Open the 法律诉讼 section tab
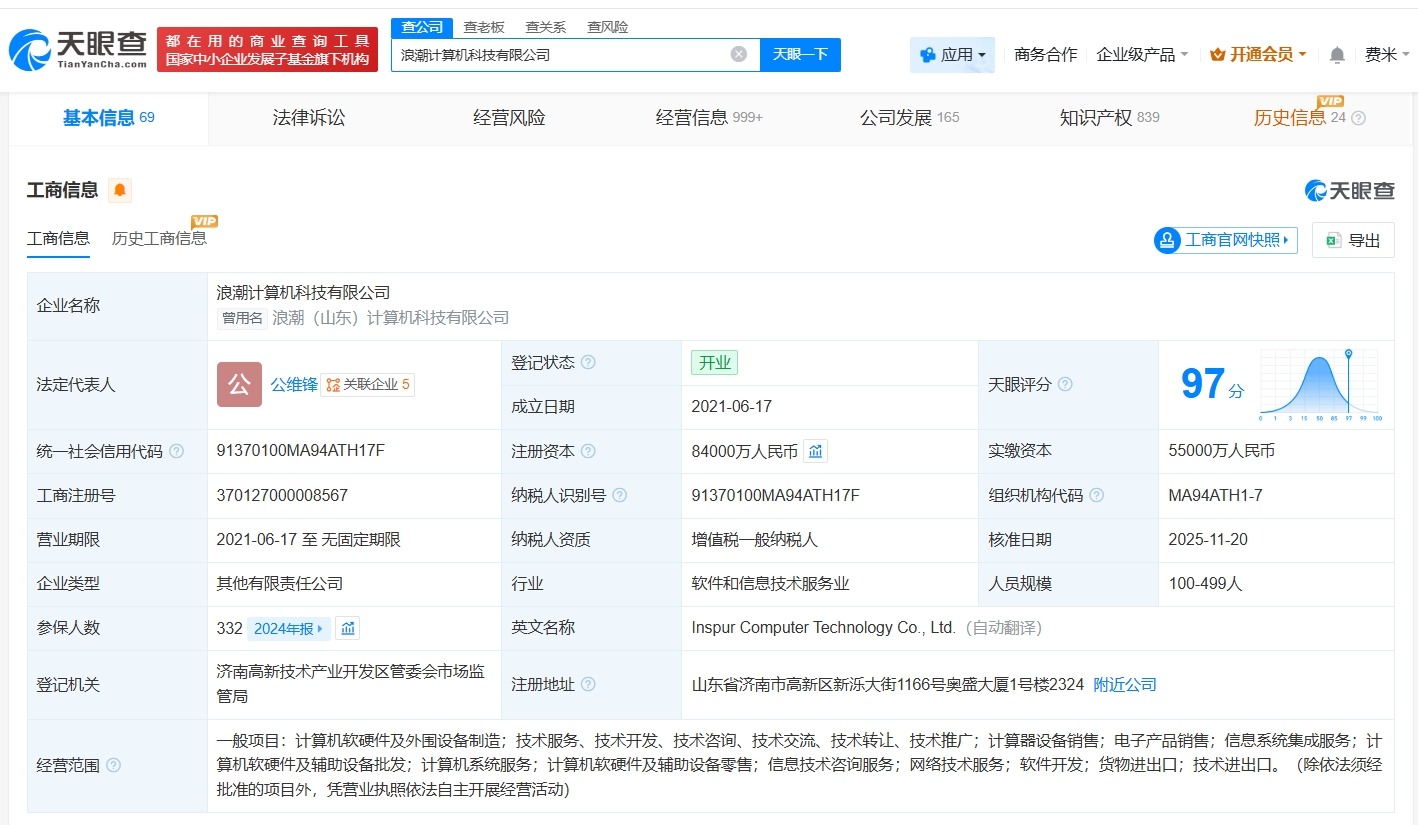 point(307,117)
